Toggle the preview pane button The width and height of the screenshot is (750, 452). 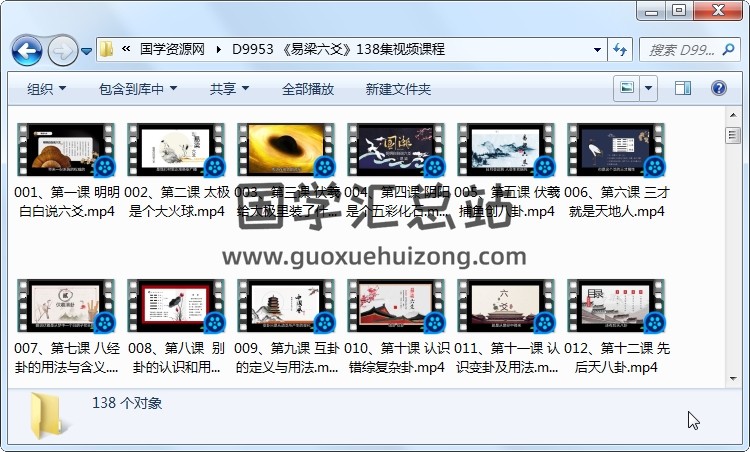click(x=683, y=88)
